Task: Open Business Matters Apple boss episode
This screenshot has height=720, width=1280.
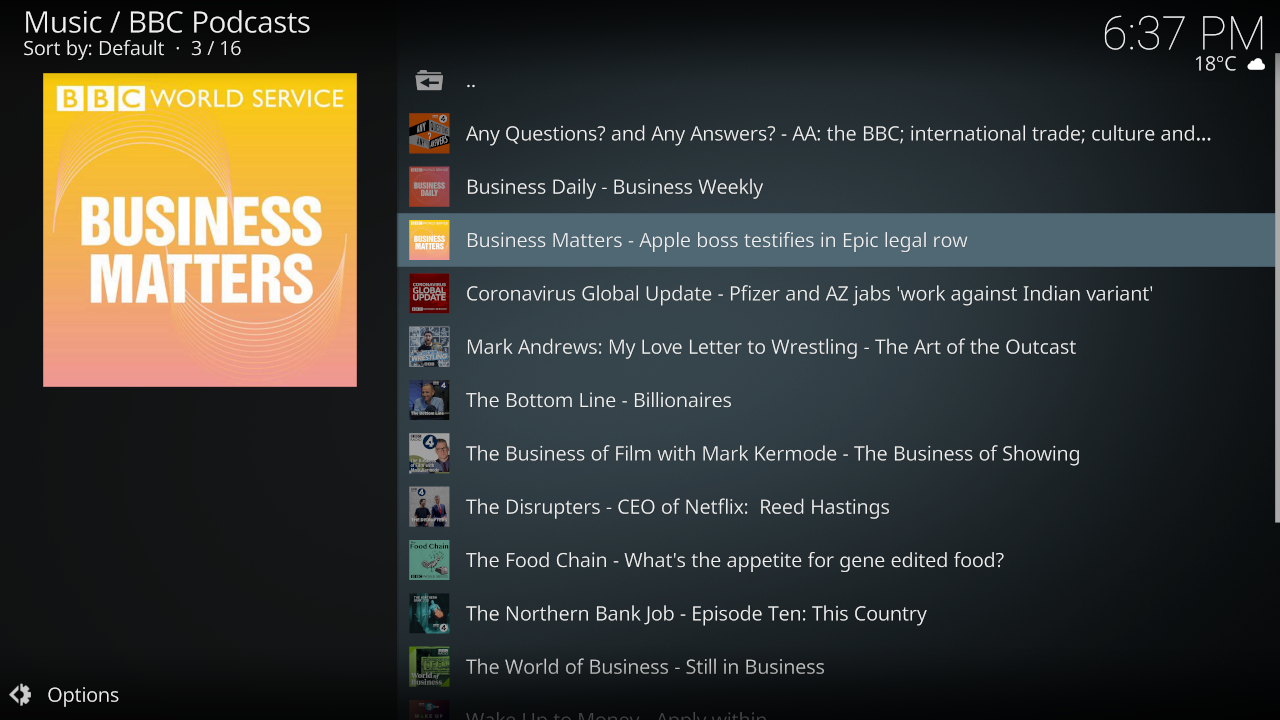Action: click(716, 240)
